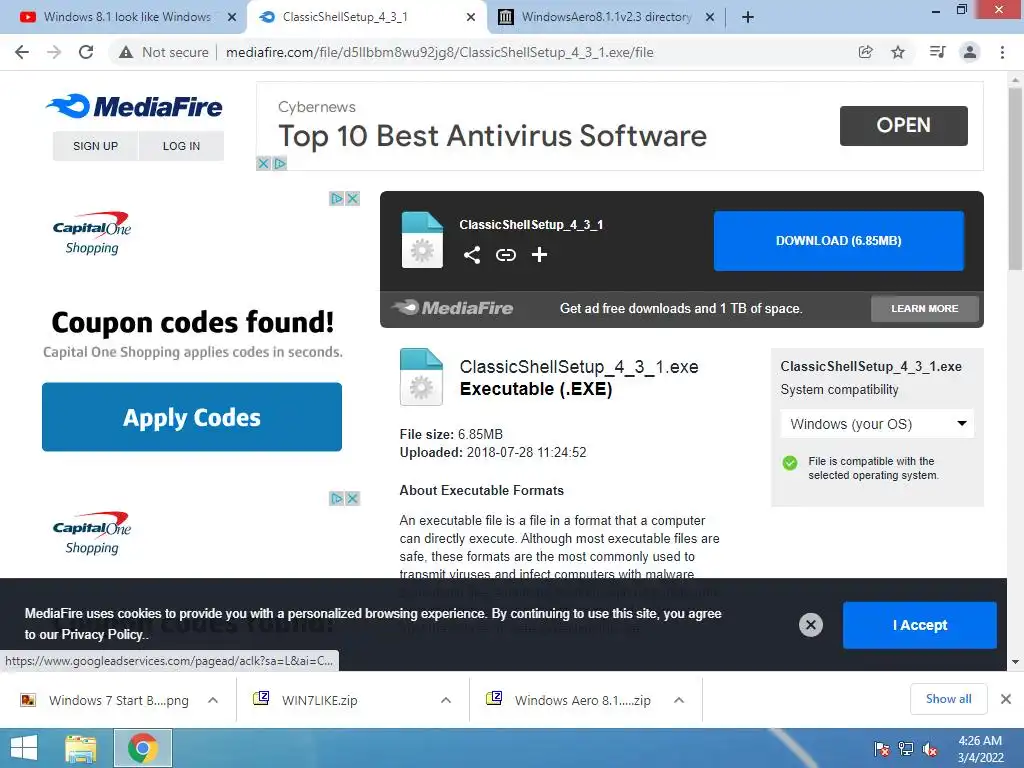Click the scroll up arrow of page scrollbar
This screenshot has height=768, width=1024.
[1015, 78]
